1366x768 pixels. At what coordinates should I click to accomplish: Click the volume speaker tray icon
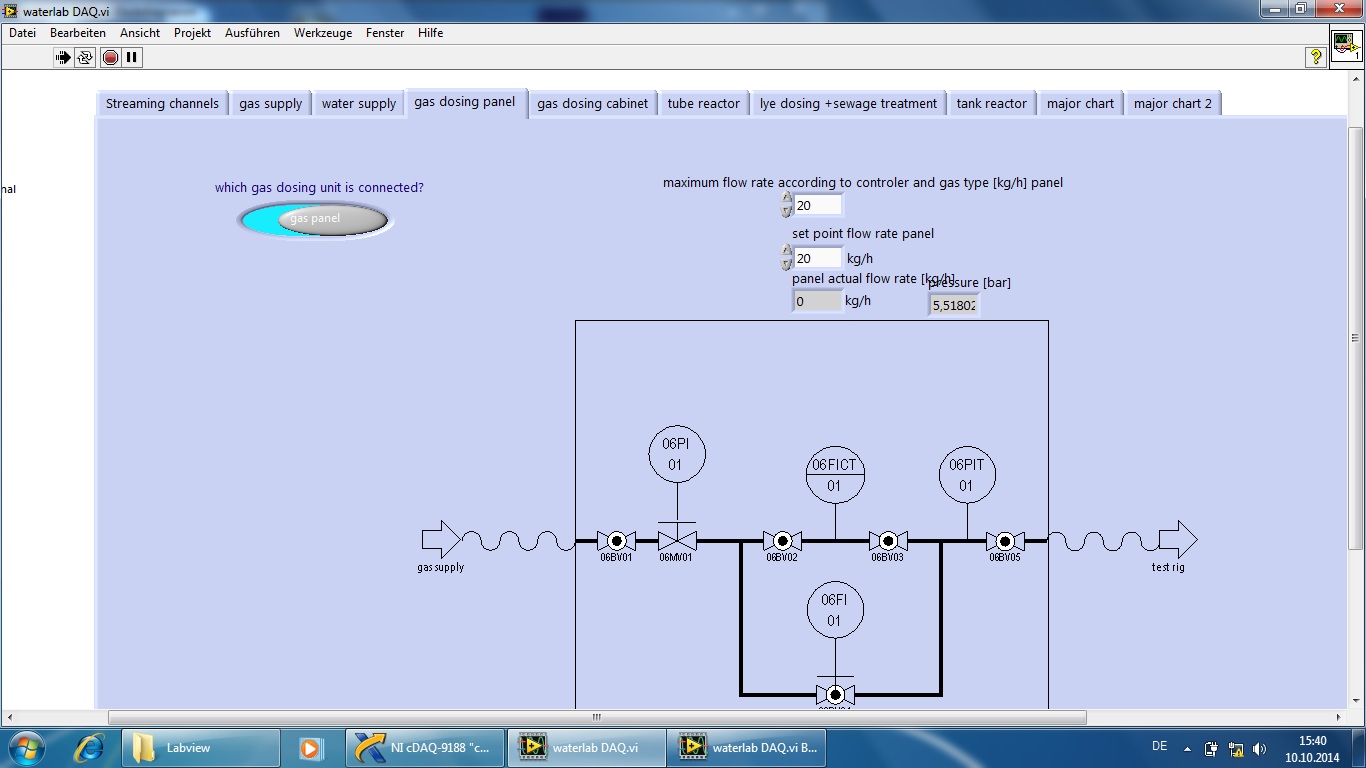tap(1259, 748)
